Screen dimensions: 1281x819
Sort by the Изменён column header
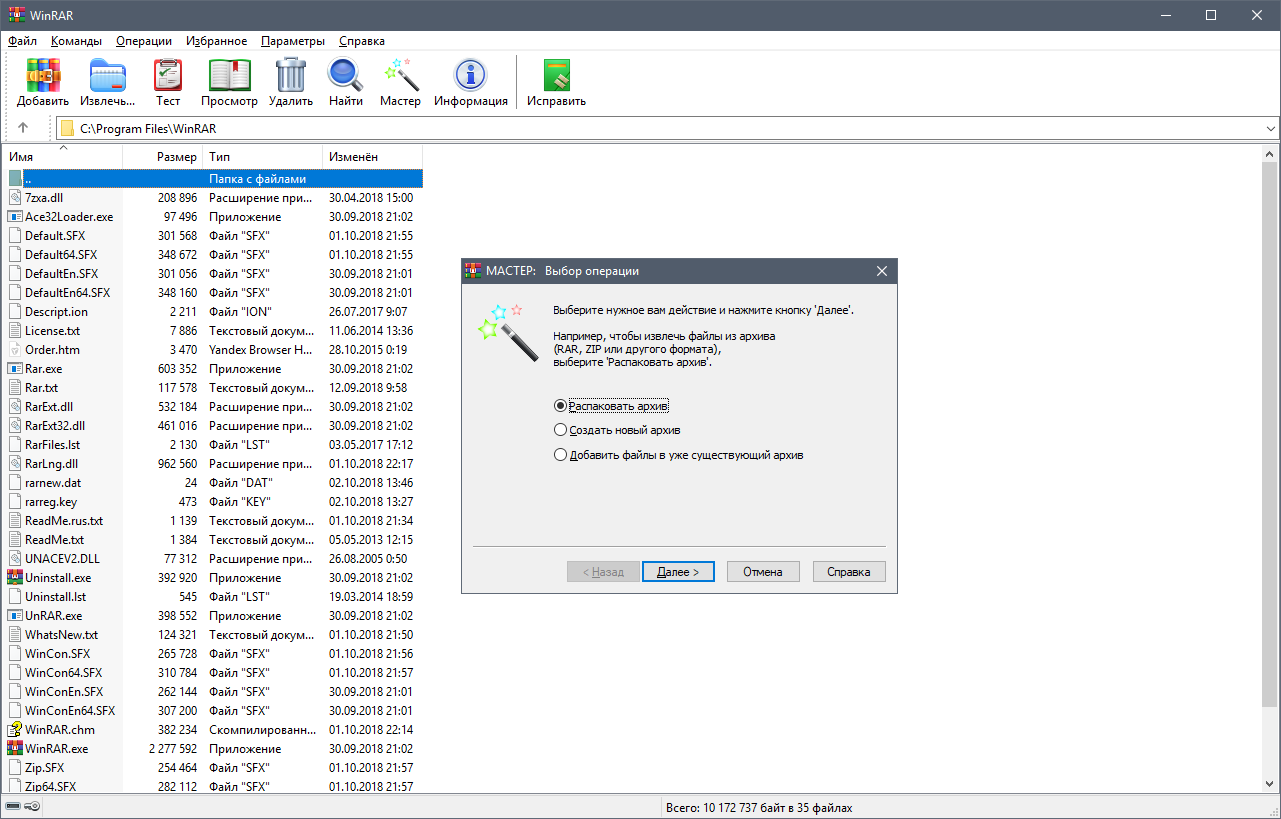(373, 157)
